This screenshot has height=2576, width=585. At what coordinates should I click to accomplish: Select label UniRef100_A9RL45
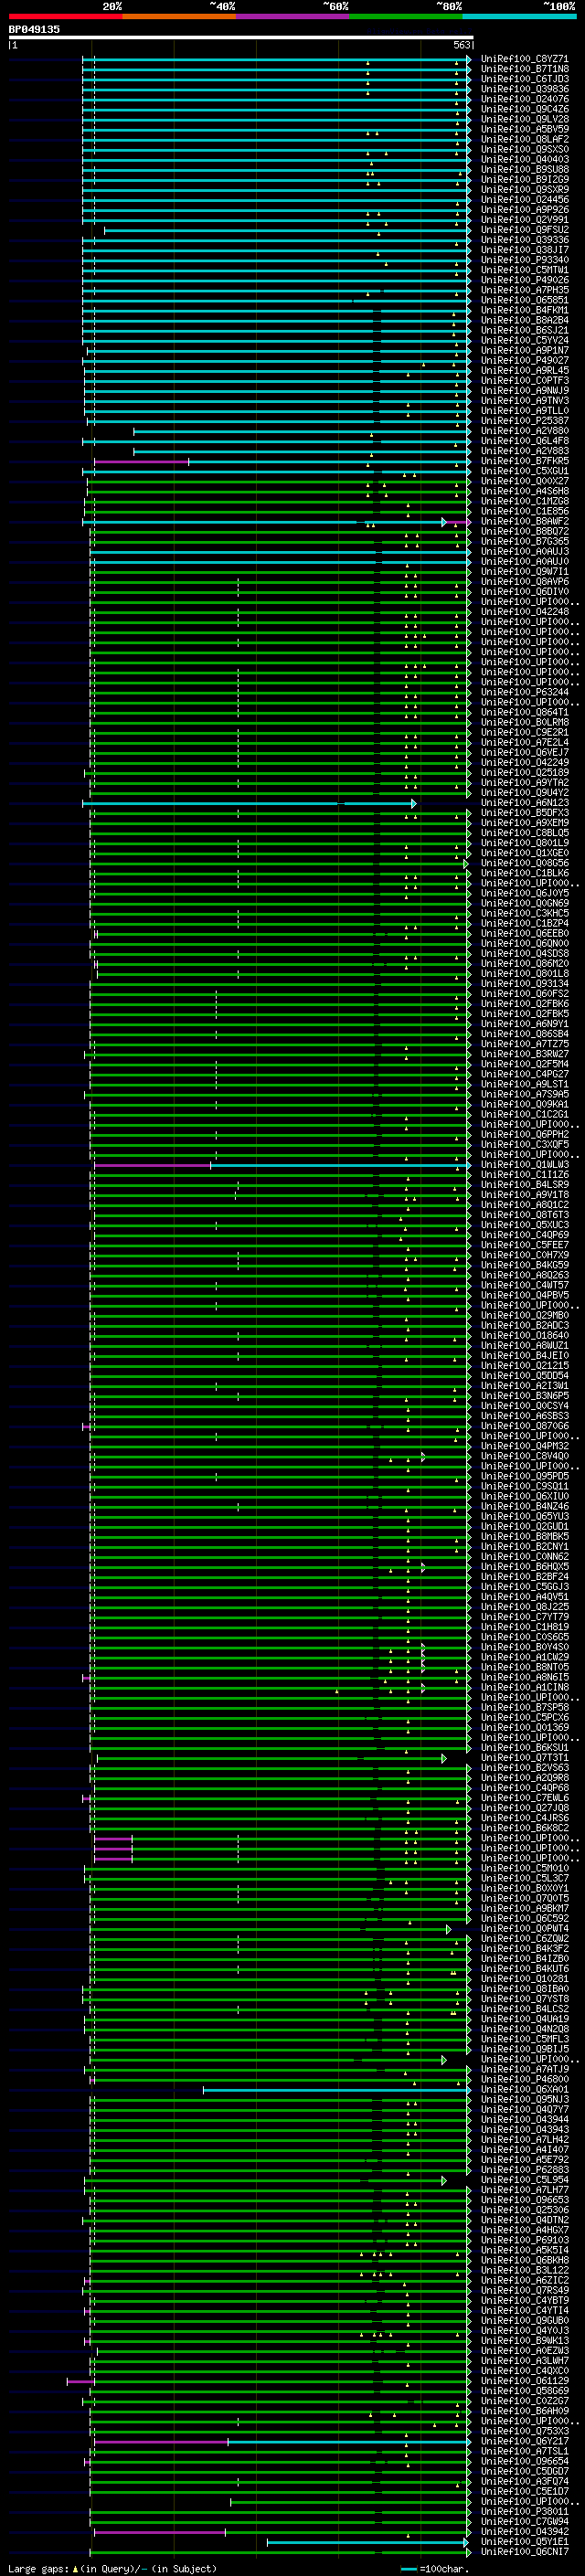pyautogui.click(x=525, y=371)
